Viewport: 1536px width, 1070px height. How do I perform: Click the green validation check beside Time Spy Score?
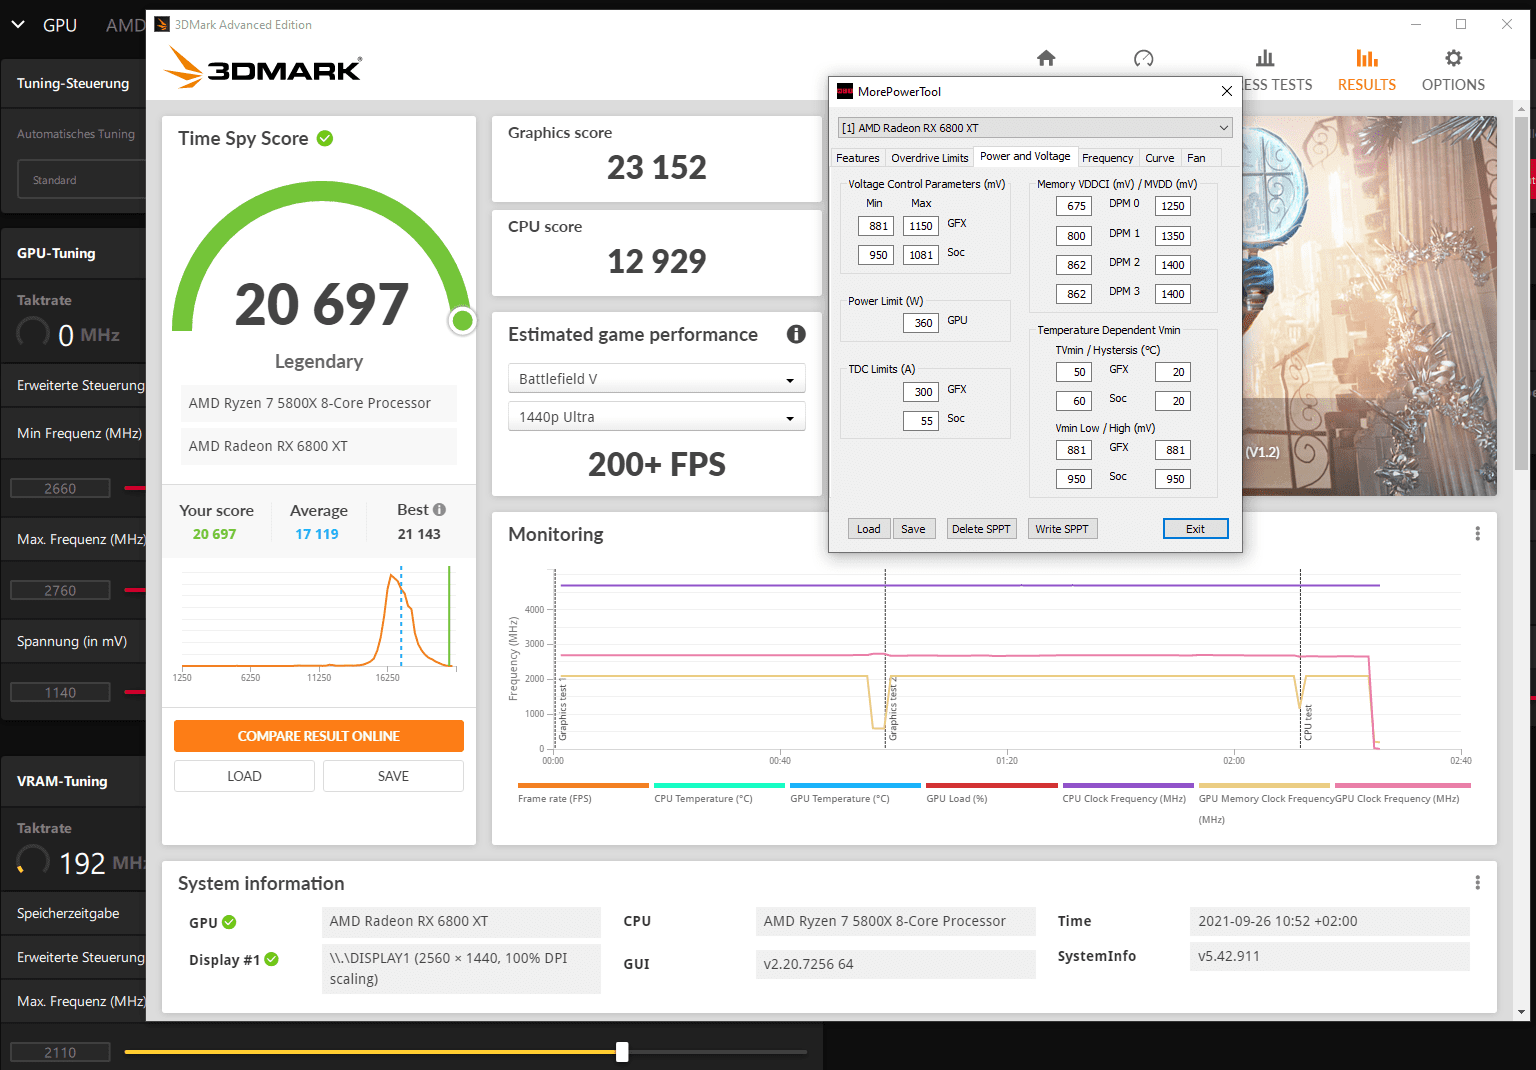coord(325,138)
